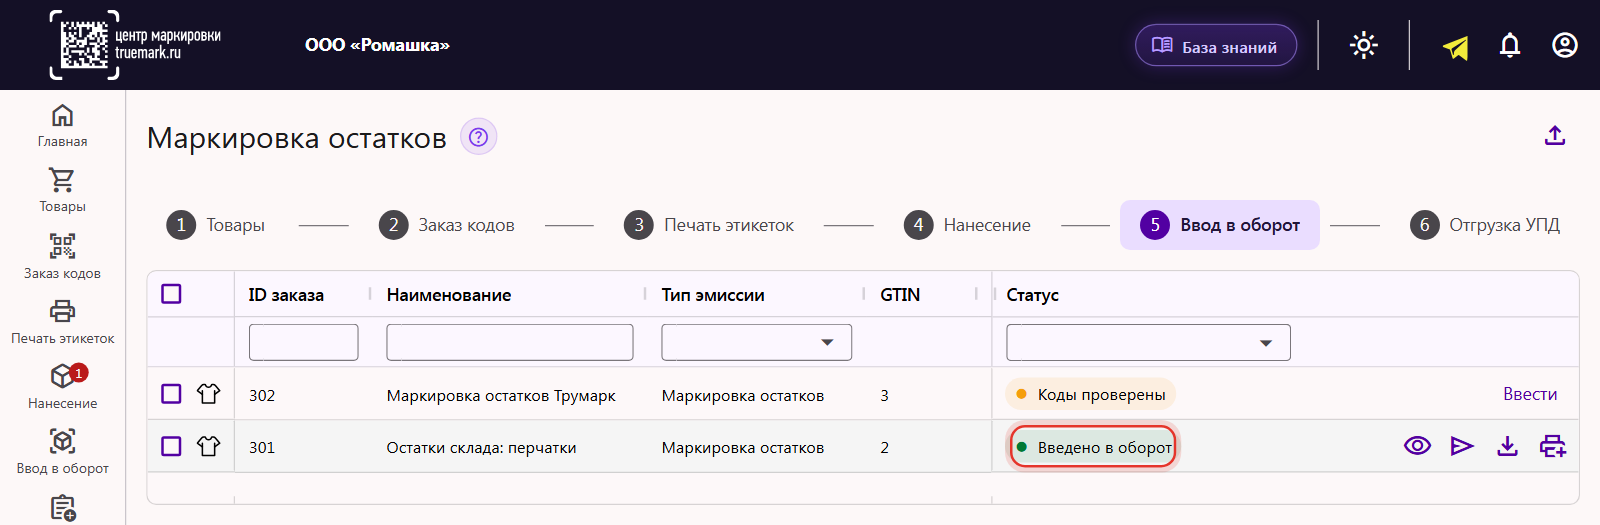Switch theme with the sun icon

[1364, 45]
